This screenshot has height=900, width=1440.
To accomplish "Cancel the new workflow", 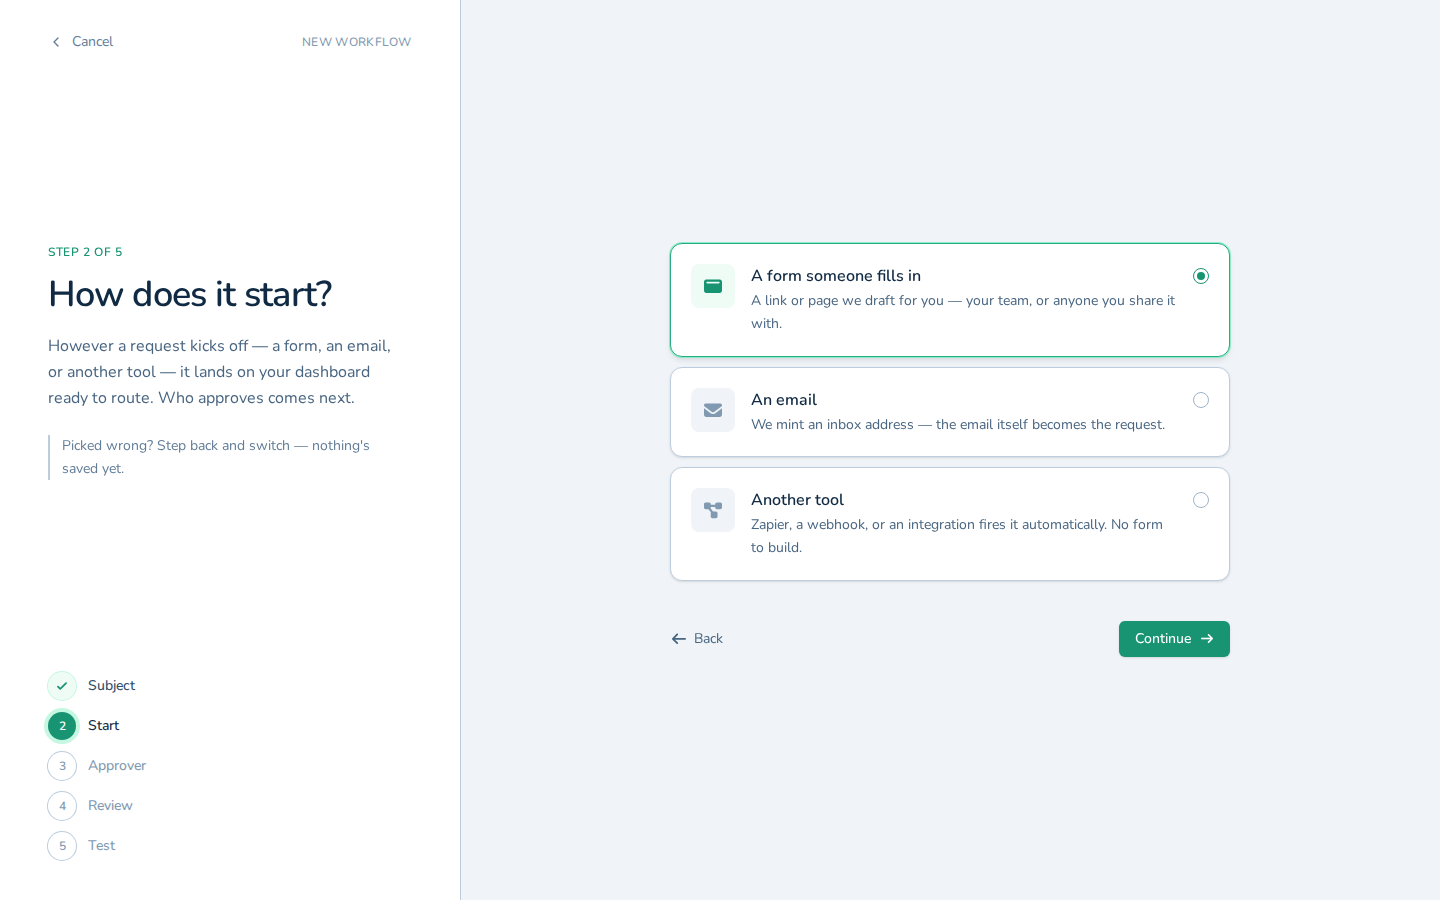I will 82,42.
